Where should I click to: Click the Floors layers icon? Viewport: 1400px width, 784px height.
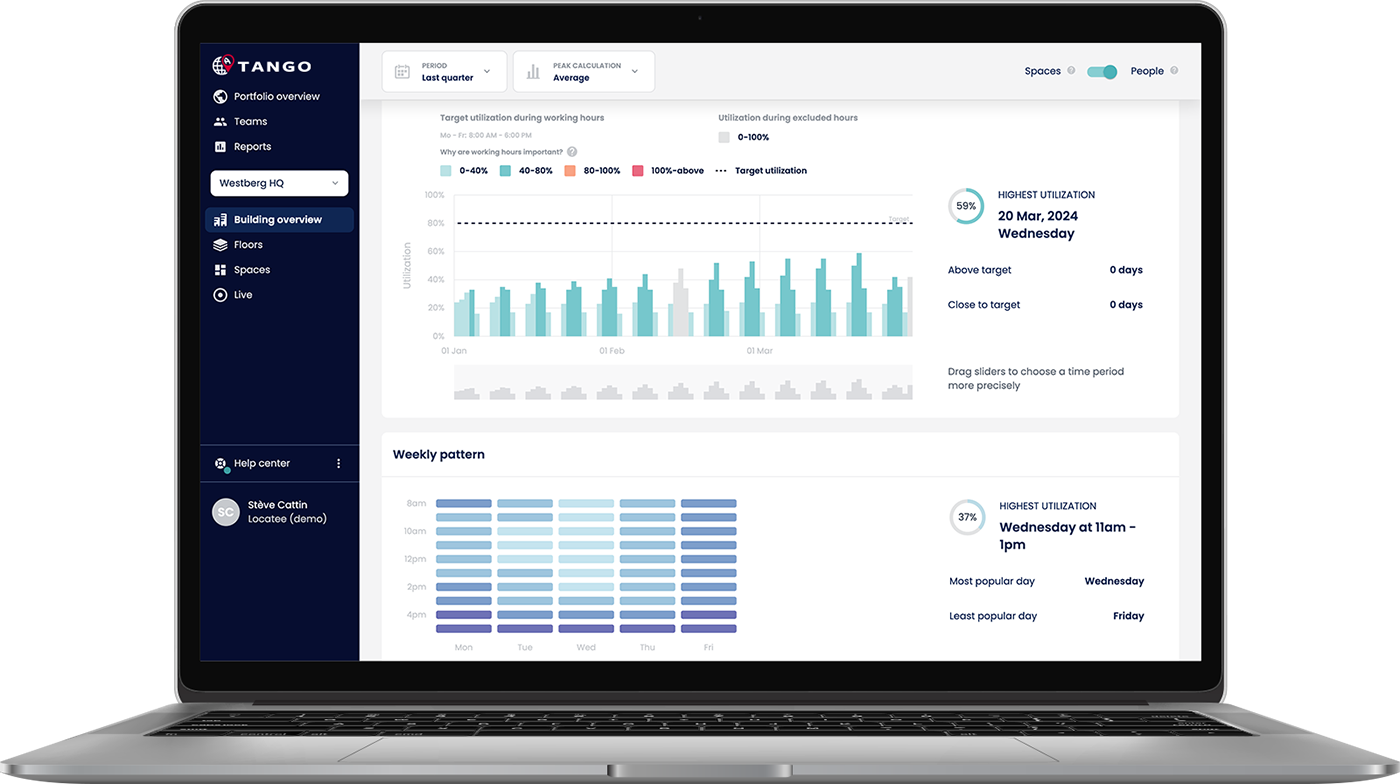pyautogui.click(x=221, y=245)
